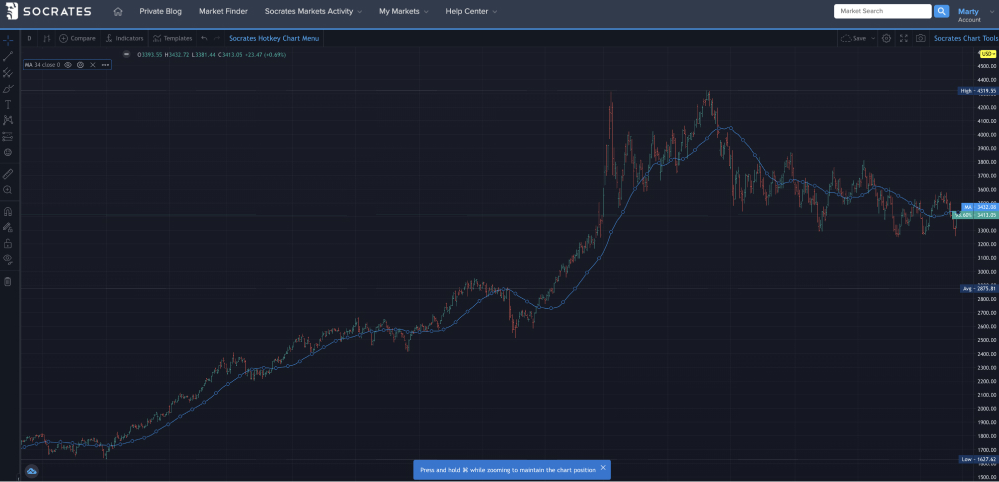The width and height of the screenshot is (999, 482).
Task: Click the MA 34 close 0 label
Action: (43, 65)
